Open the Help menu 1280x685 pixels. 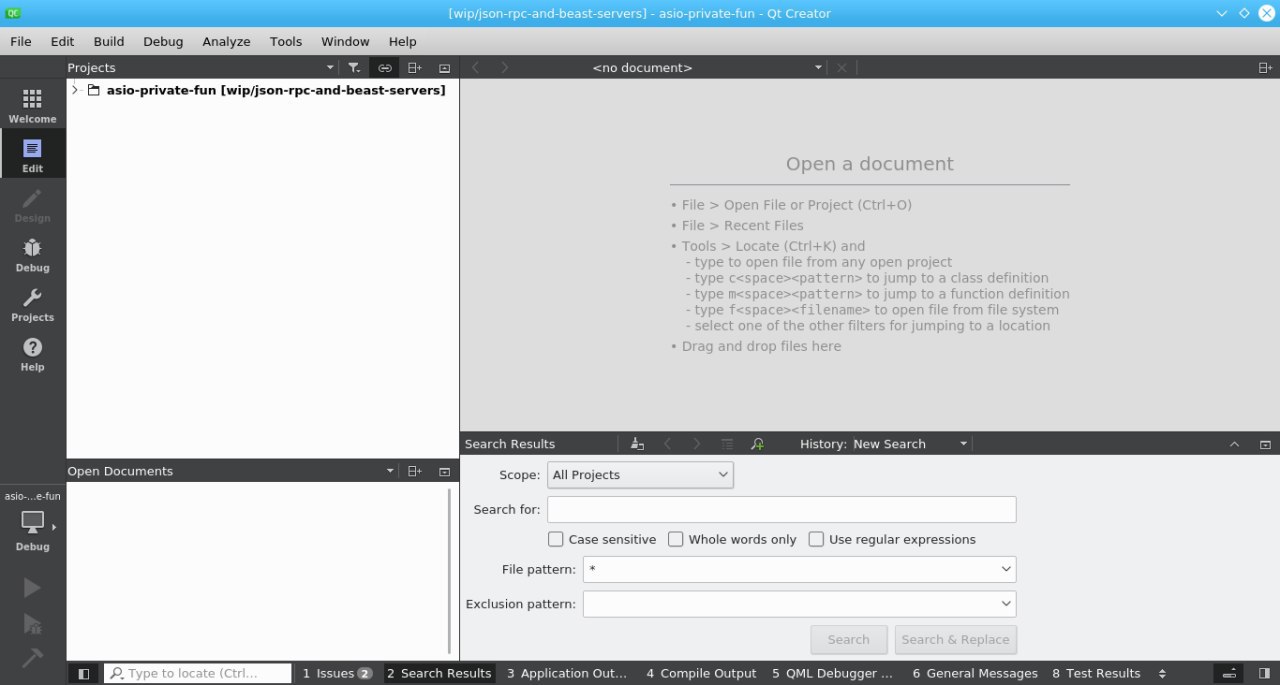tap(402, 41)
